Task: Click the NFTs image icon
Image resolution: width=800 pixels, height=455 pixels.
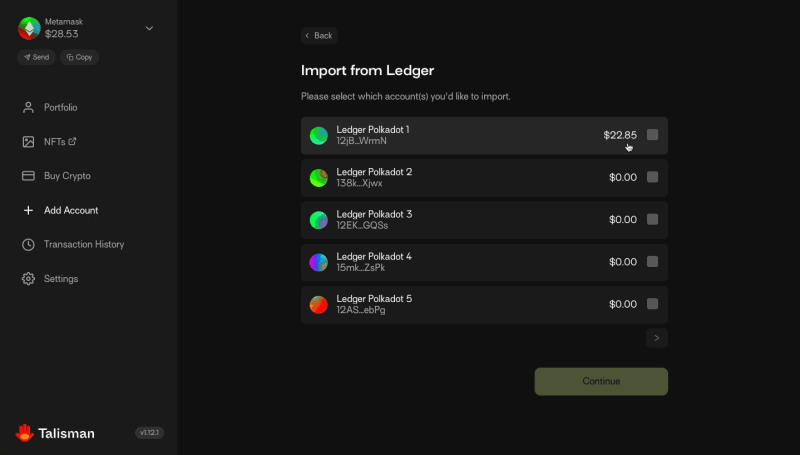Action: coord(28,142)
